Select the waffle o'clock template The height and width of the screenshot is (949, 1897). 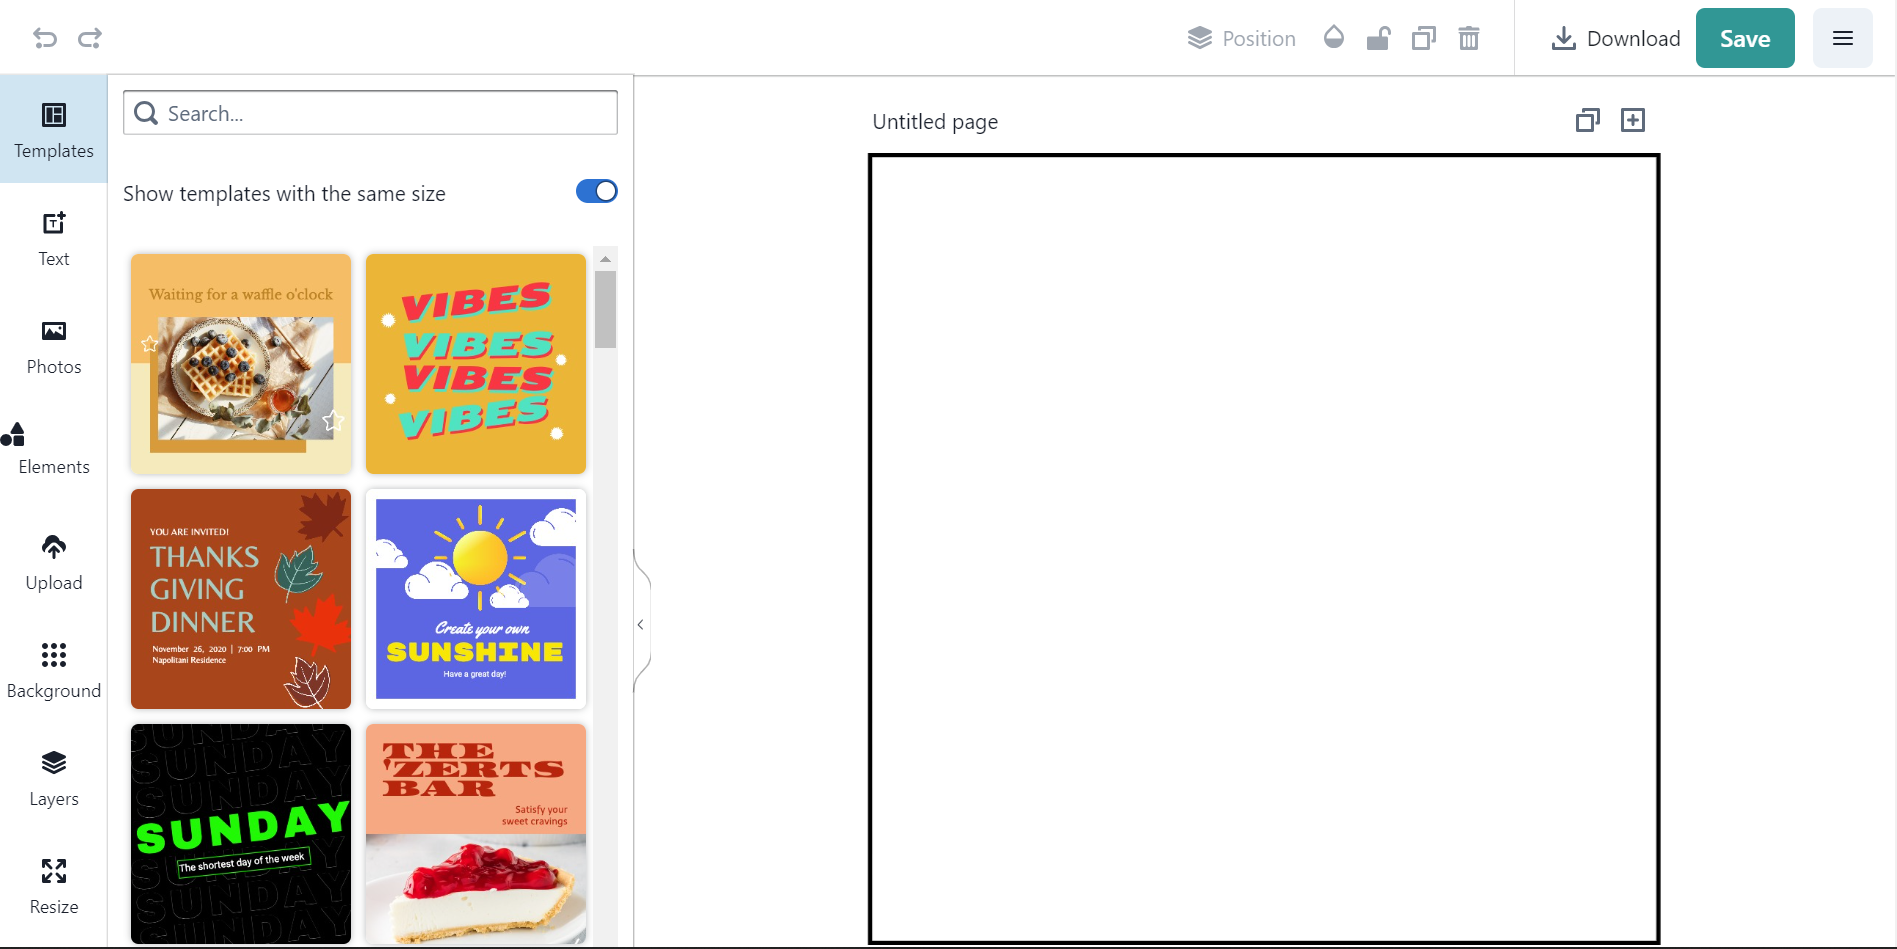(241, 364)
